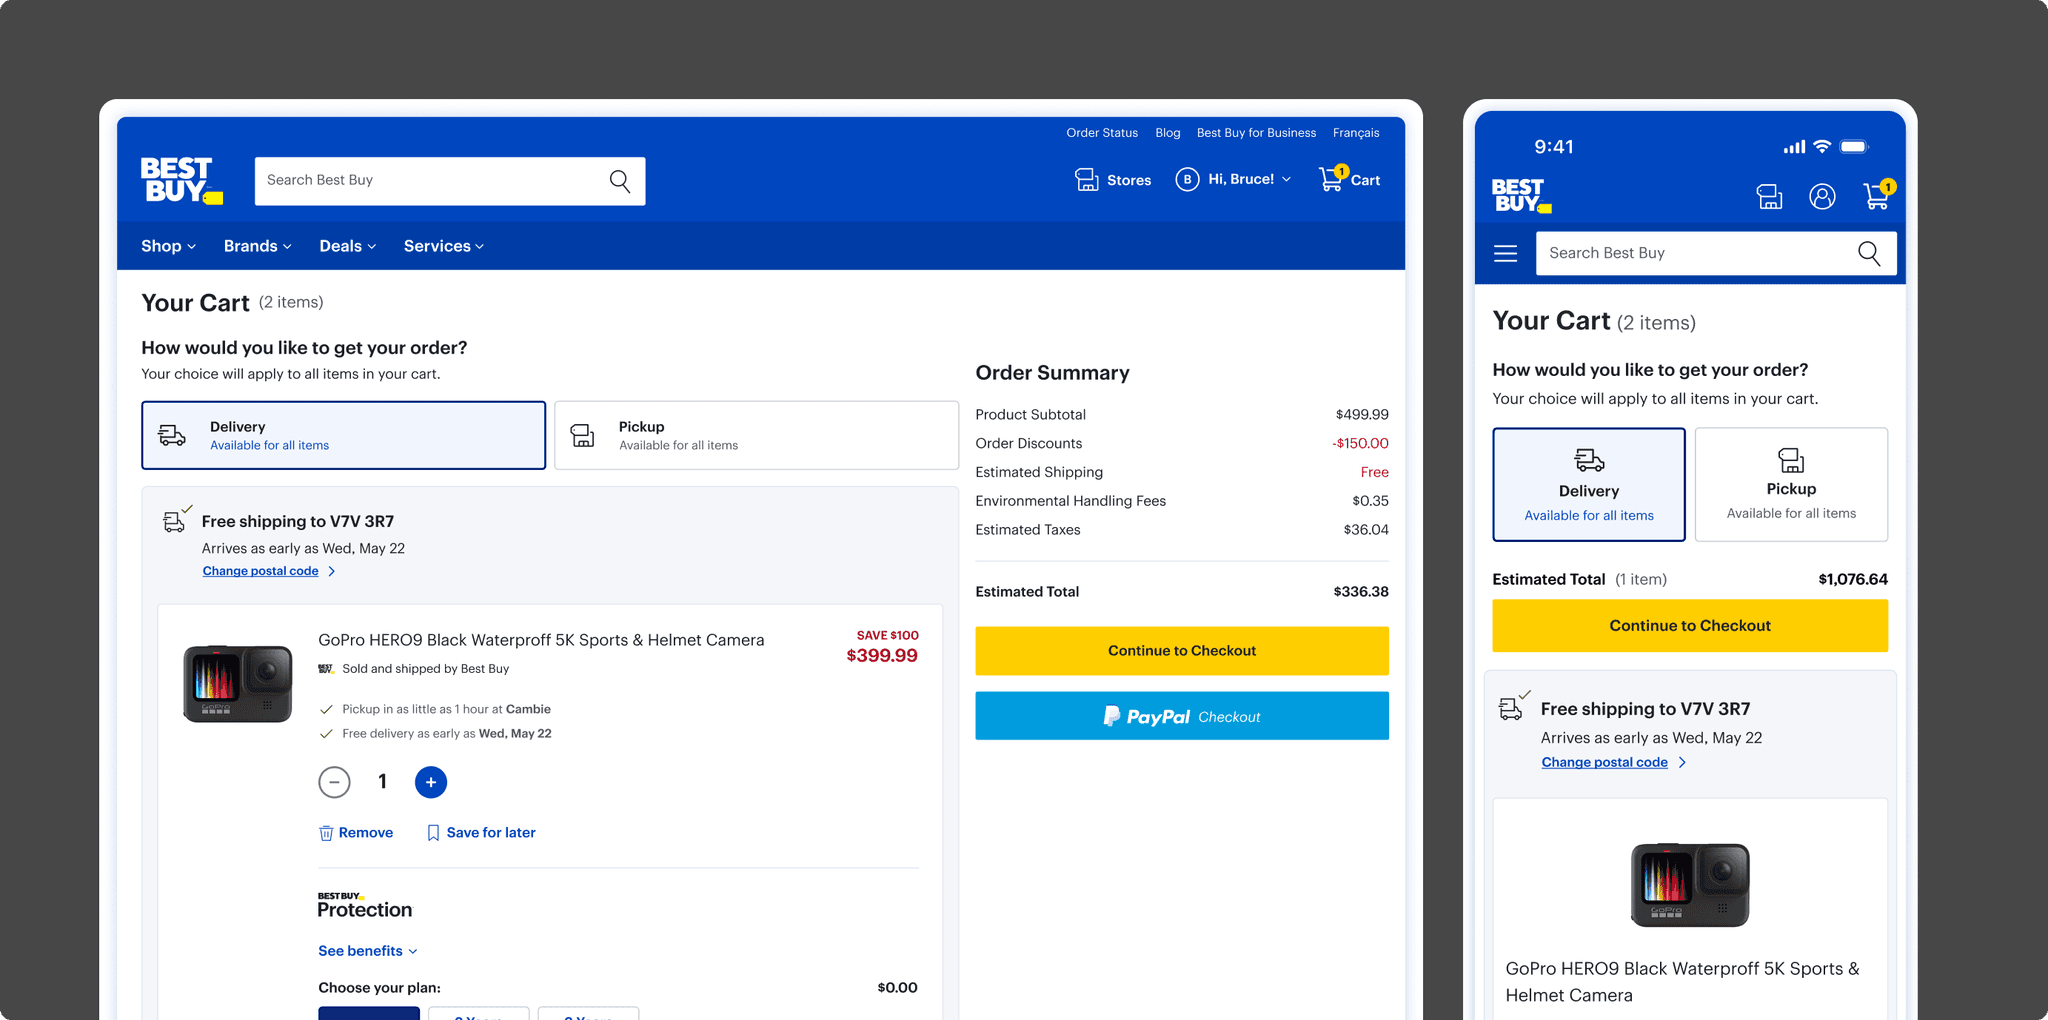Expand the Deals menu
The height and width of the screenshot is (1020, 2048).
click(348, 246)
